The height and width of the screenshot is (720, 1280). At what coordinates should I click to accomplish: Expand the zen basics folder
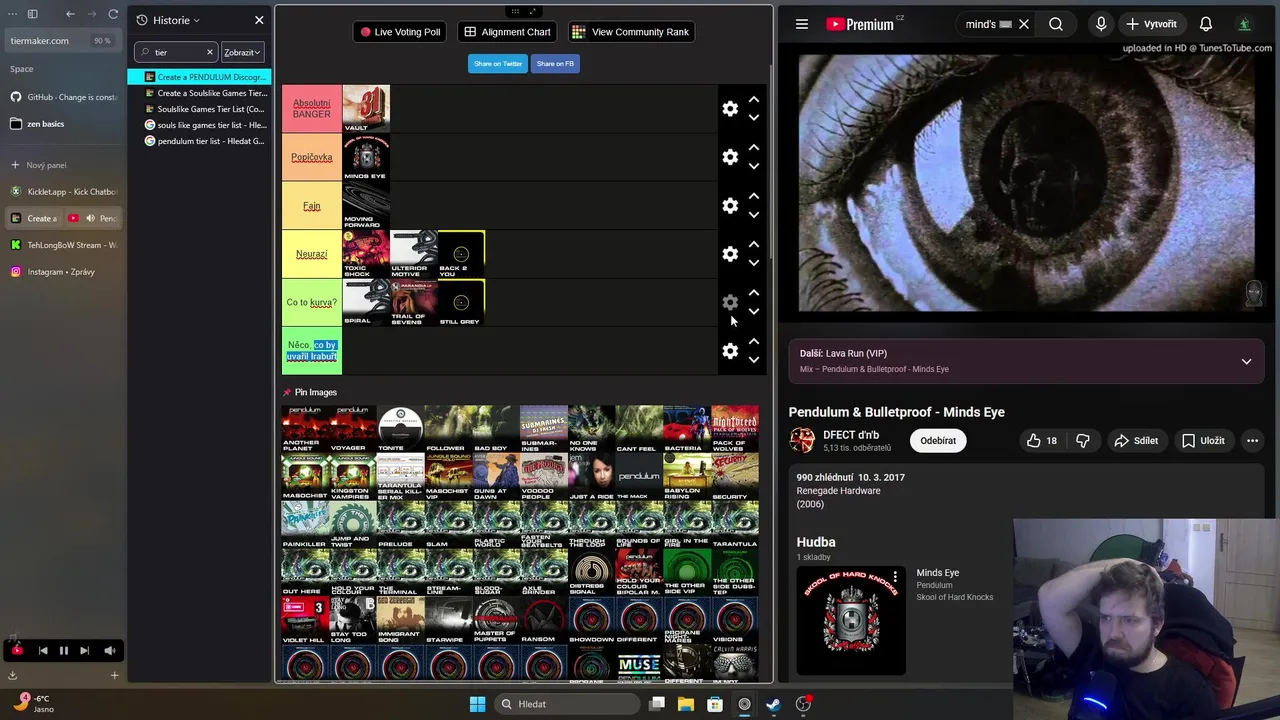click(62, 124)
